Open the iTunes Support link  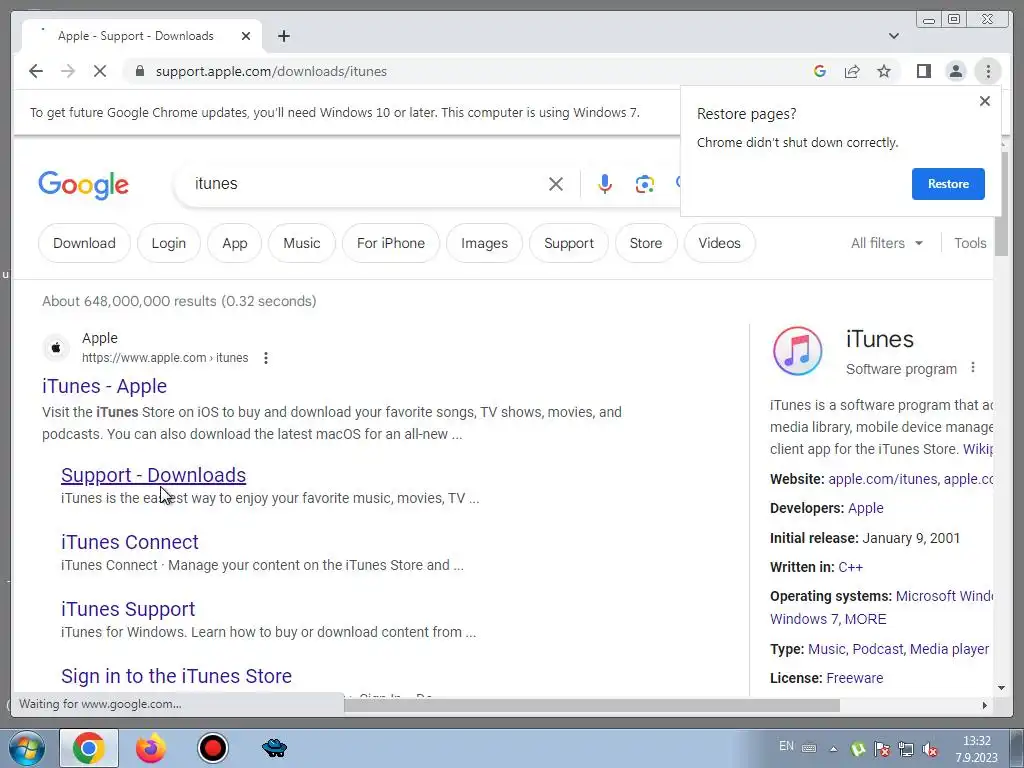tap(128, 609)
